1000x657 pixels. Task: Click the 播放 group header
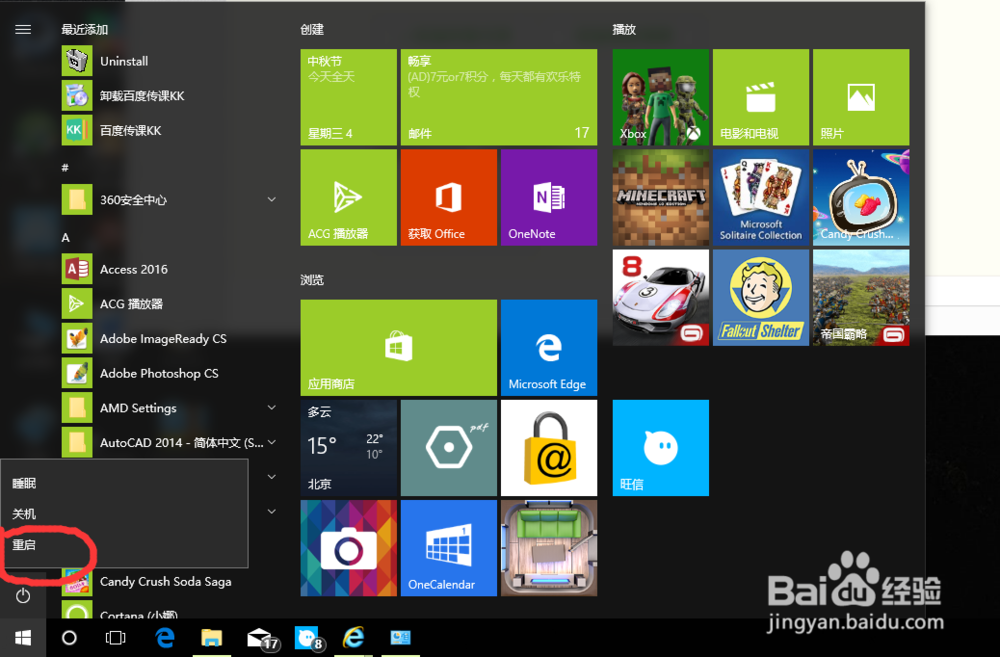[x=624, y=29]
